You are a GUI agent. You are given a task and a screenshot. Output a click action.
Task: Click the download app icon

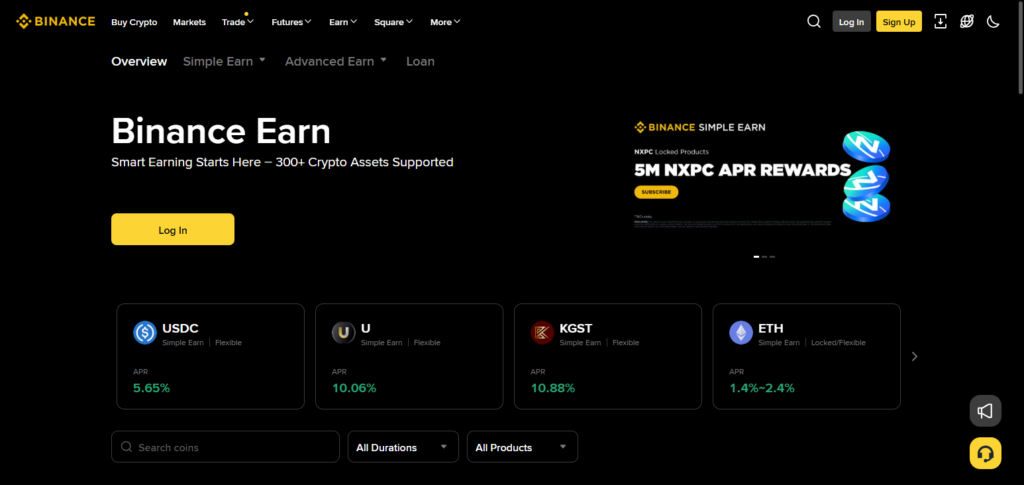[940, 22]
